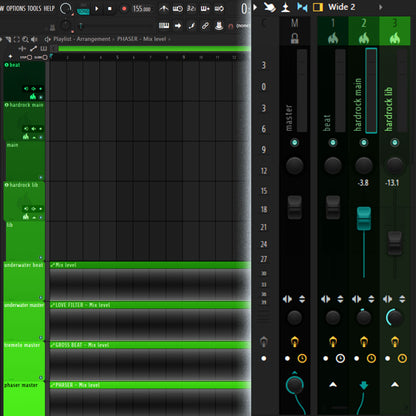The image size is (416, 416).
Task: Toggle latency clock icon on beat track
Action: point(340,358)
